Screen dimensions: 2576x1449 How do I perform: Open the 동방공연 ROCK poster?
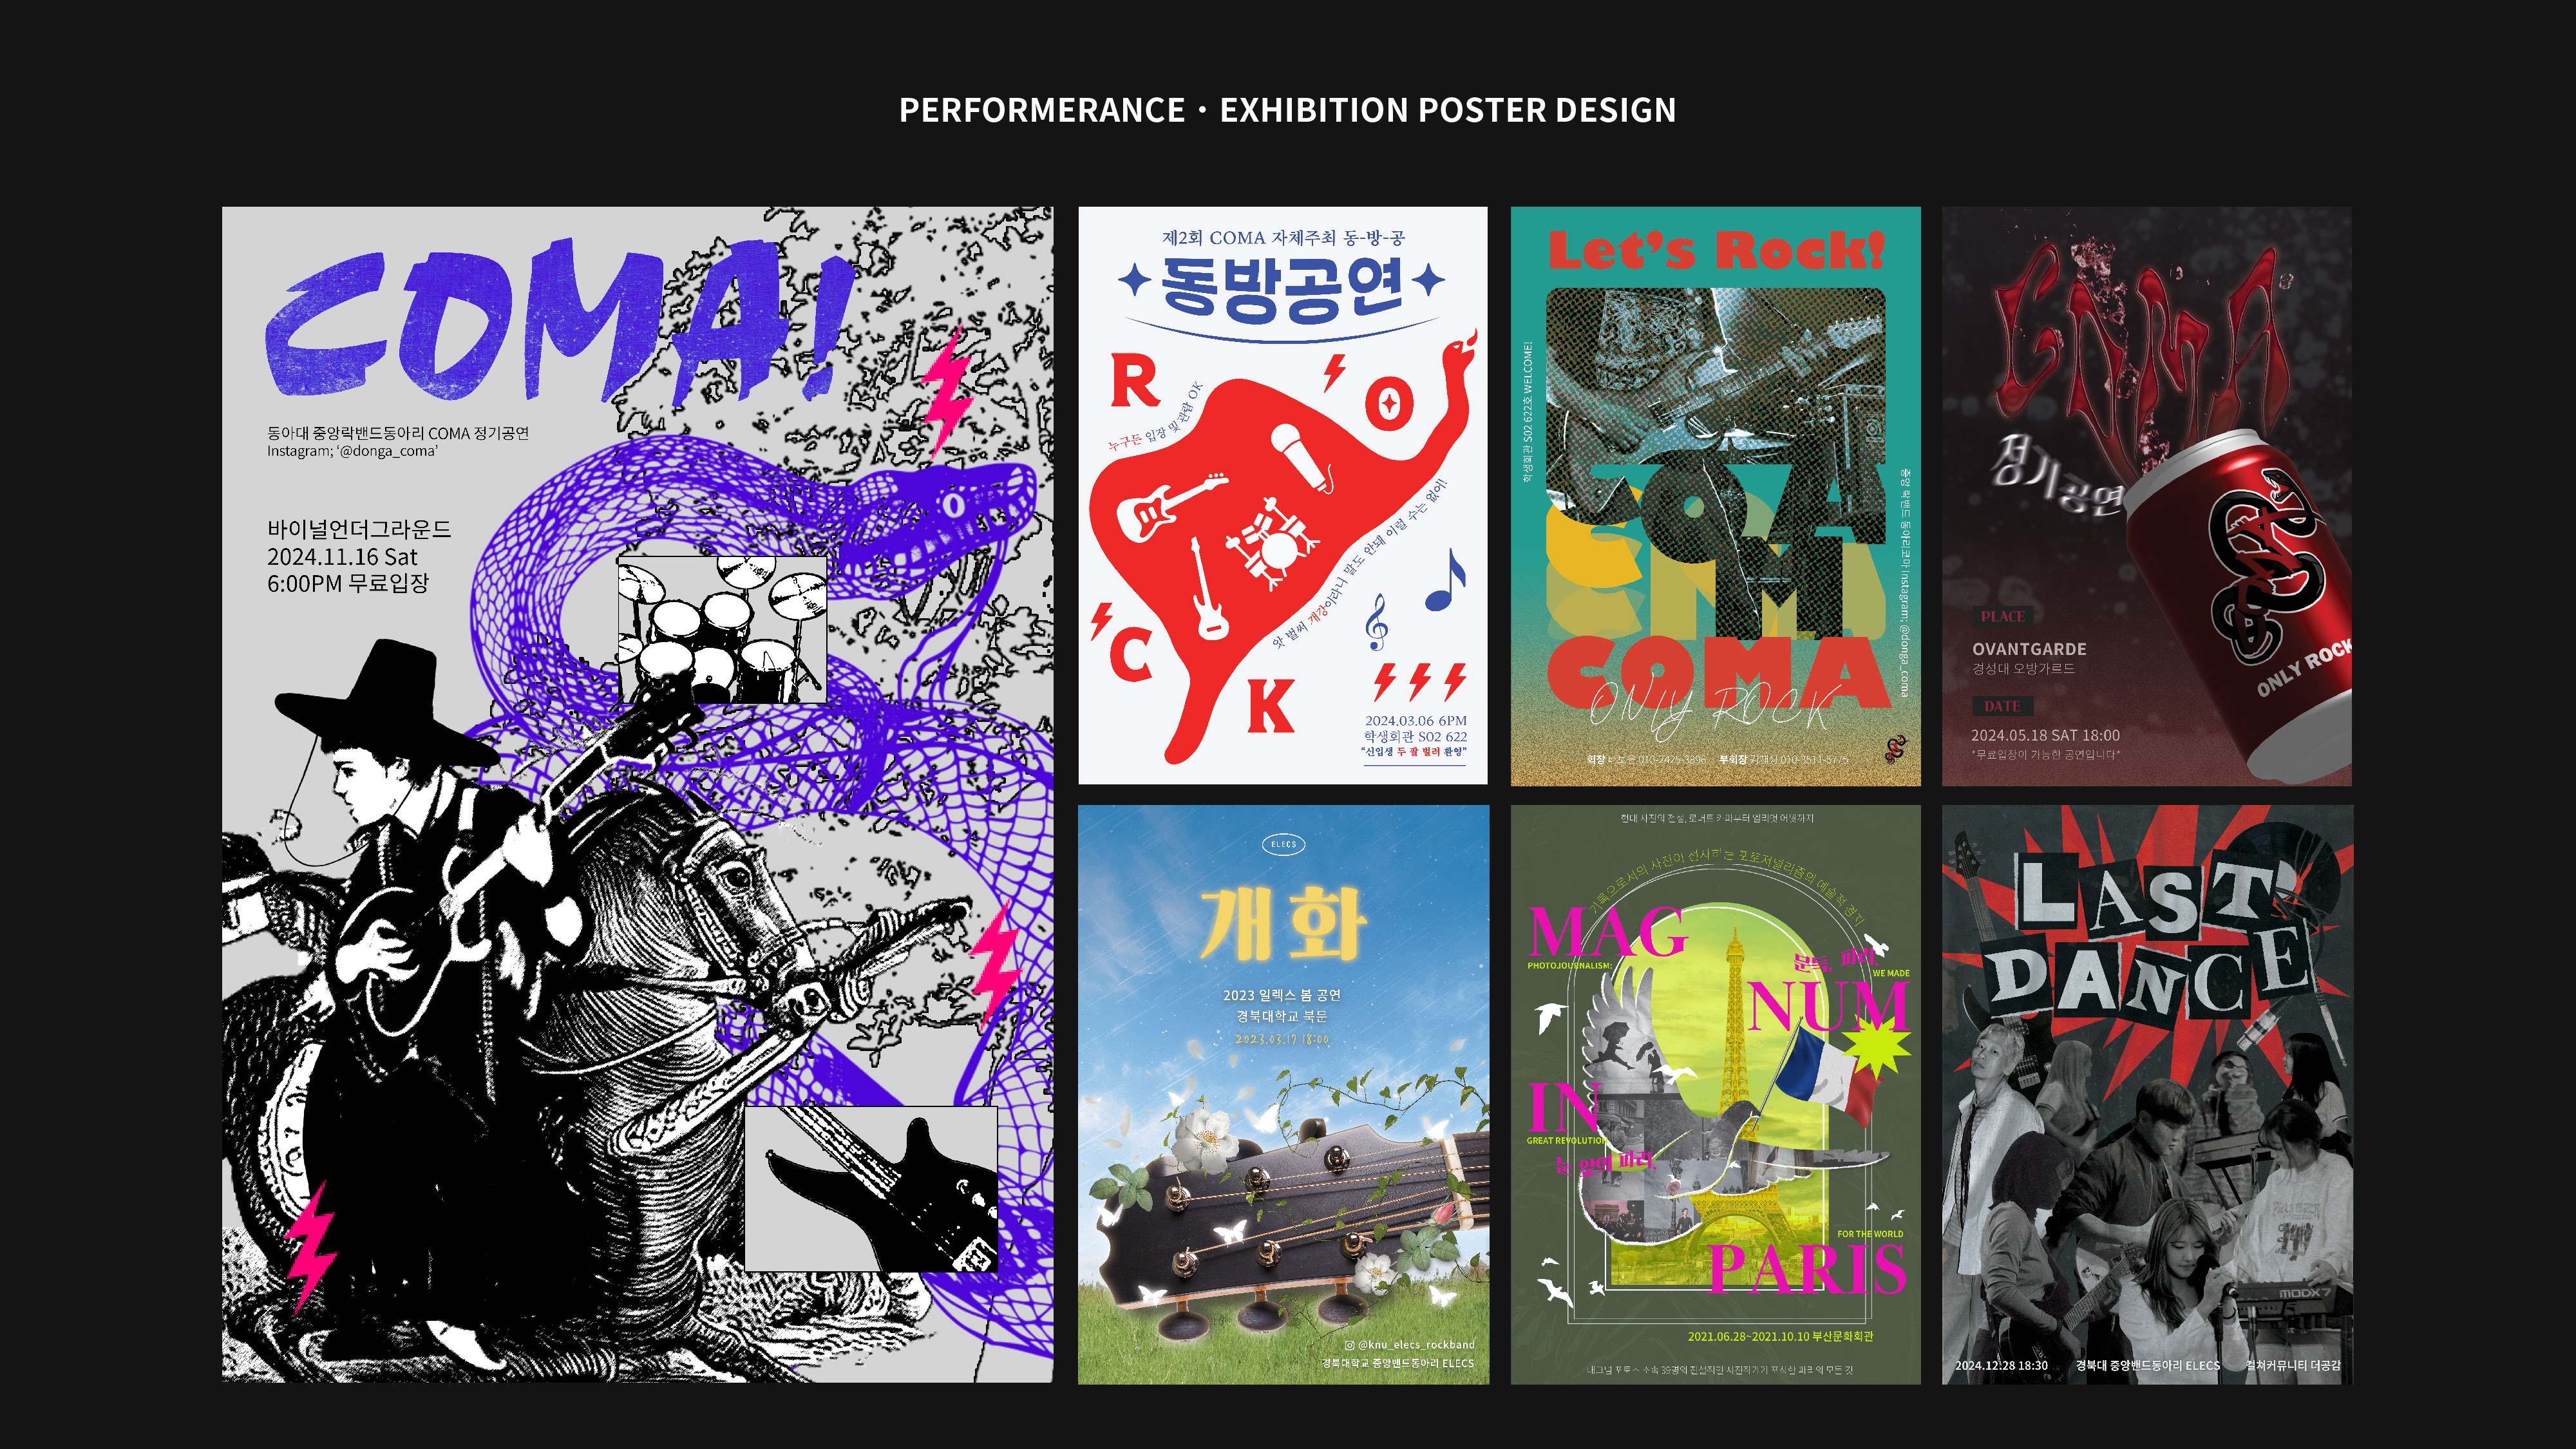(x=1283, y=495)
